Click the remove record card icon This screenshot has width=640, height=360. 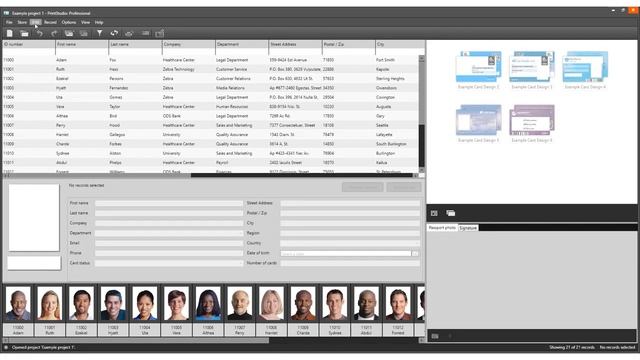coord(84,33)
